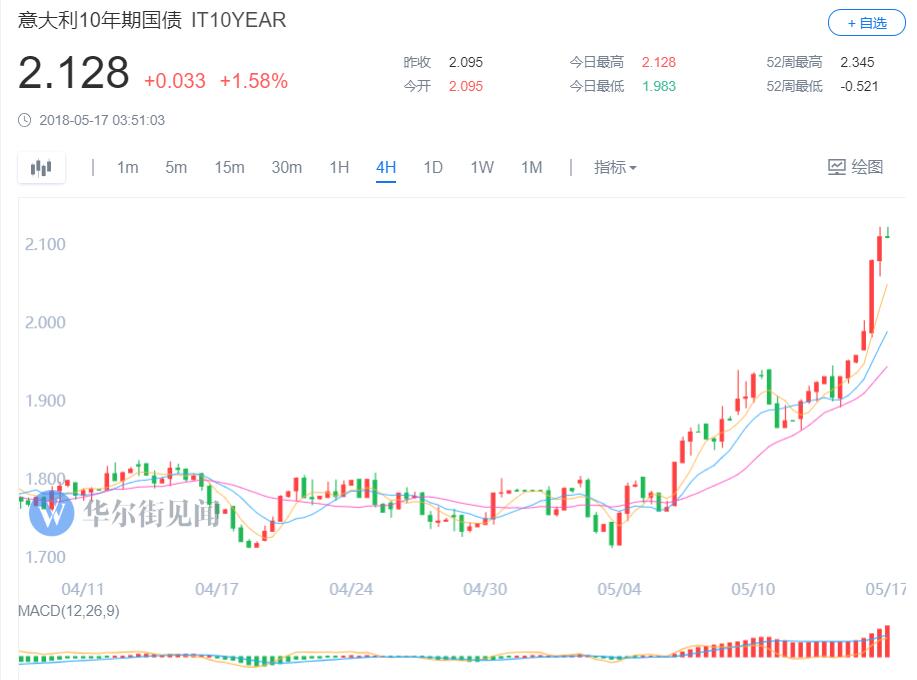
Task: Click the 华尔街见闻 watermark logo
Action: coord(52,513)
